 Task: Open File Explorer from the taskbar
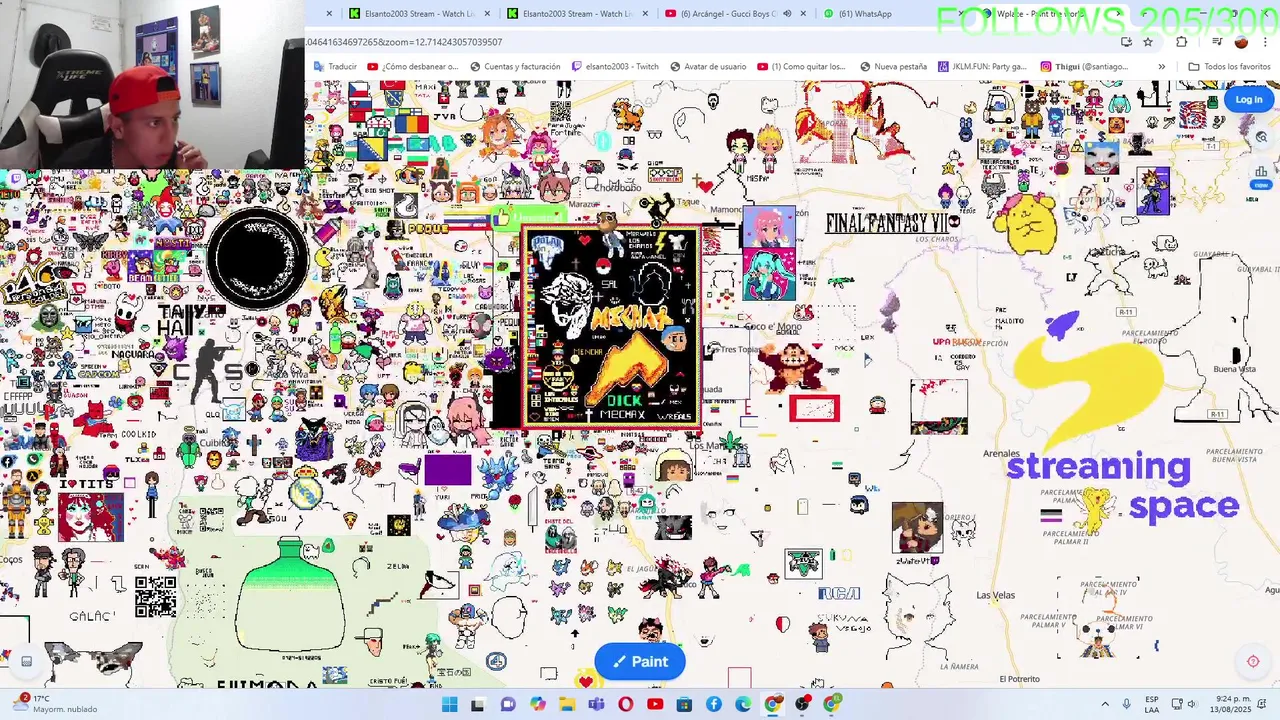[567, 705]
